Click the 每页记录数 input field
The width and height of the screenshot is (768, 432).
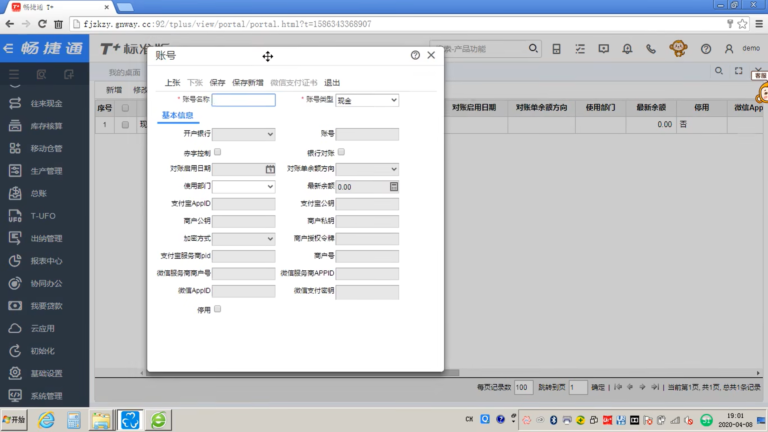tap(523, 387)
